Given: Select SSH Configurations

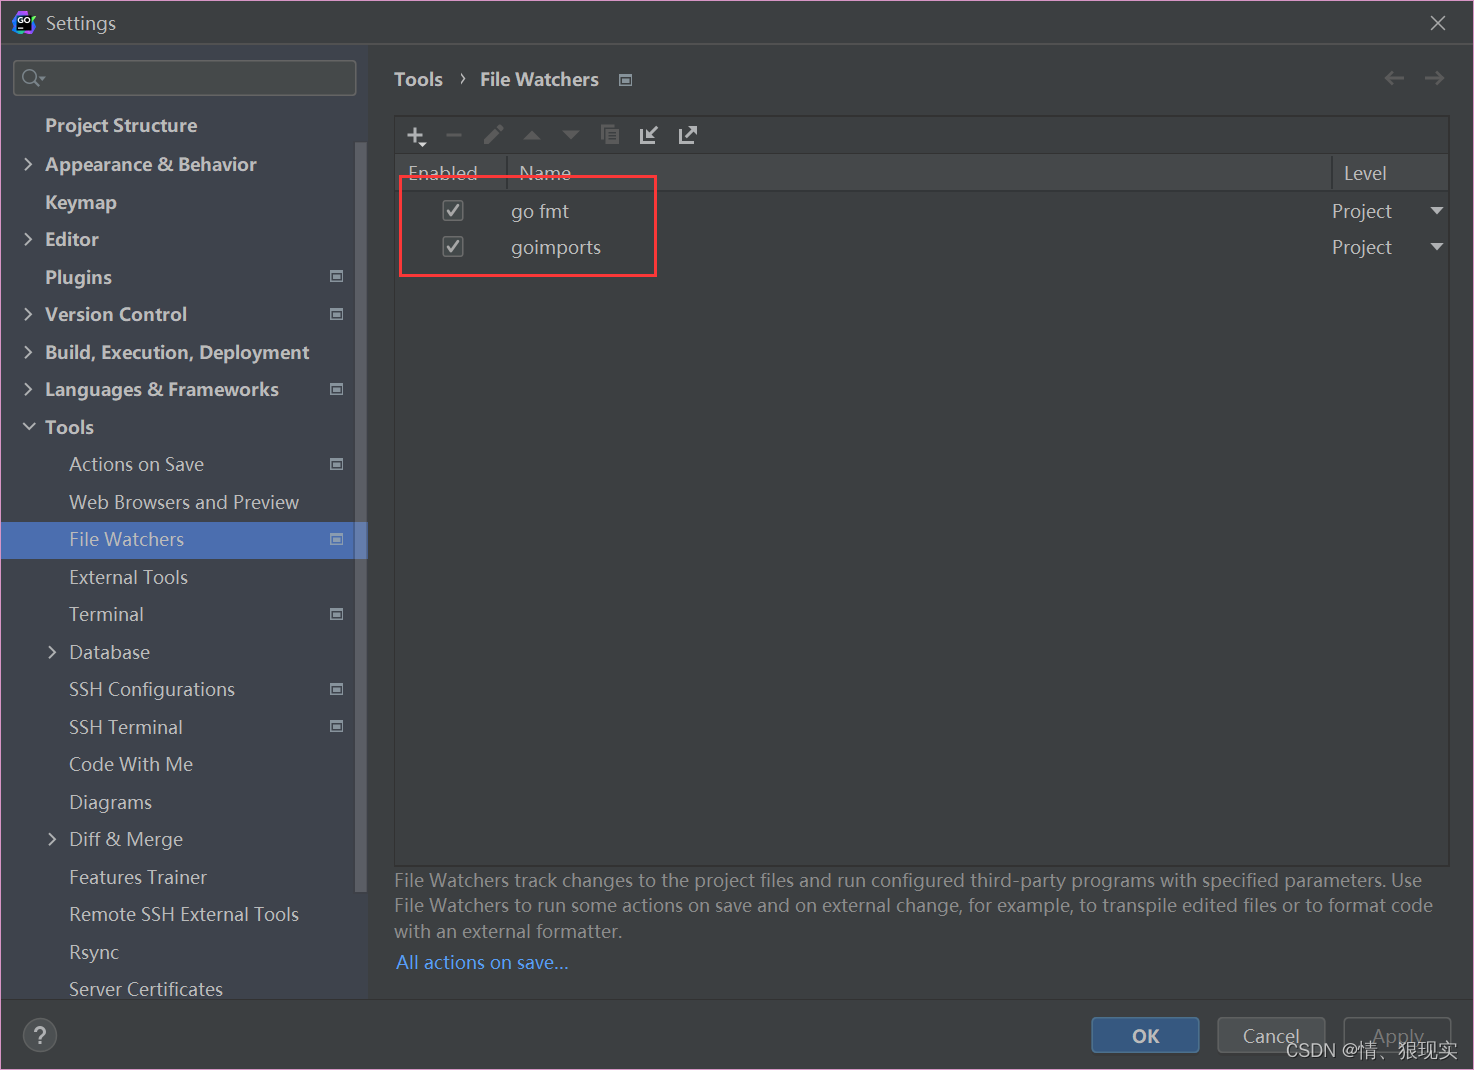Looking at the screenshot, I should click(152, 689).
